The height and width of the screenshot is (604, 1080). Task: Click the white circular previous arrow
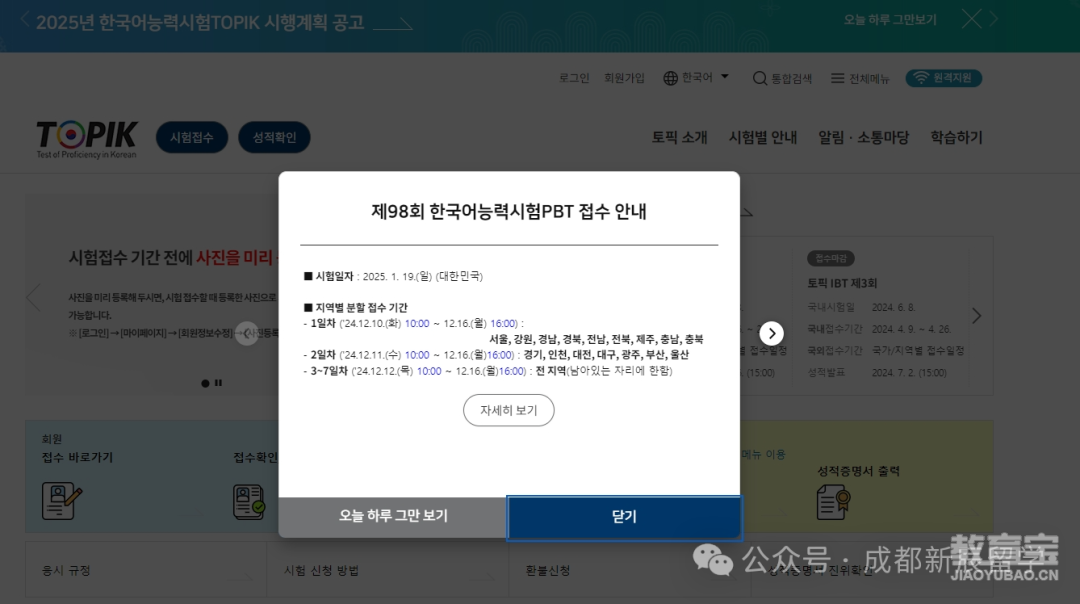tap(247, 333)
